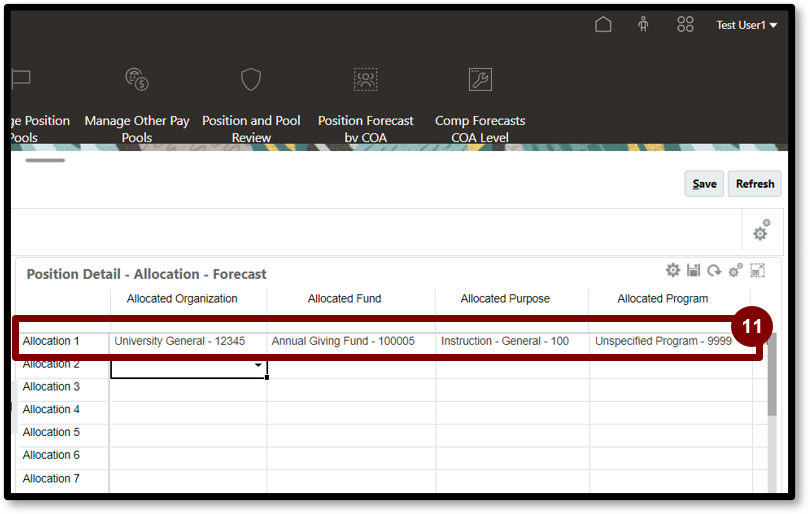Viewport: 810px width, 514px height.
Task: Open Comp Forecasts COA Level tab
Action: 480,129
